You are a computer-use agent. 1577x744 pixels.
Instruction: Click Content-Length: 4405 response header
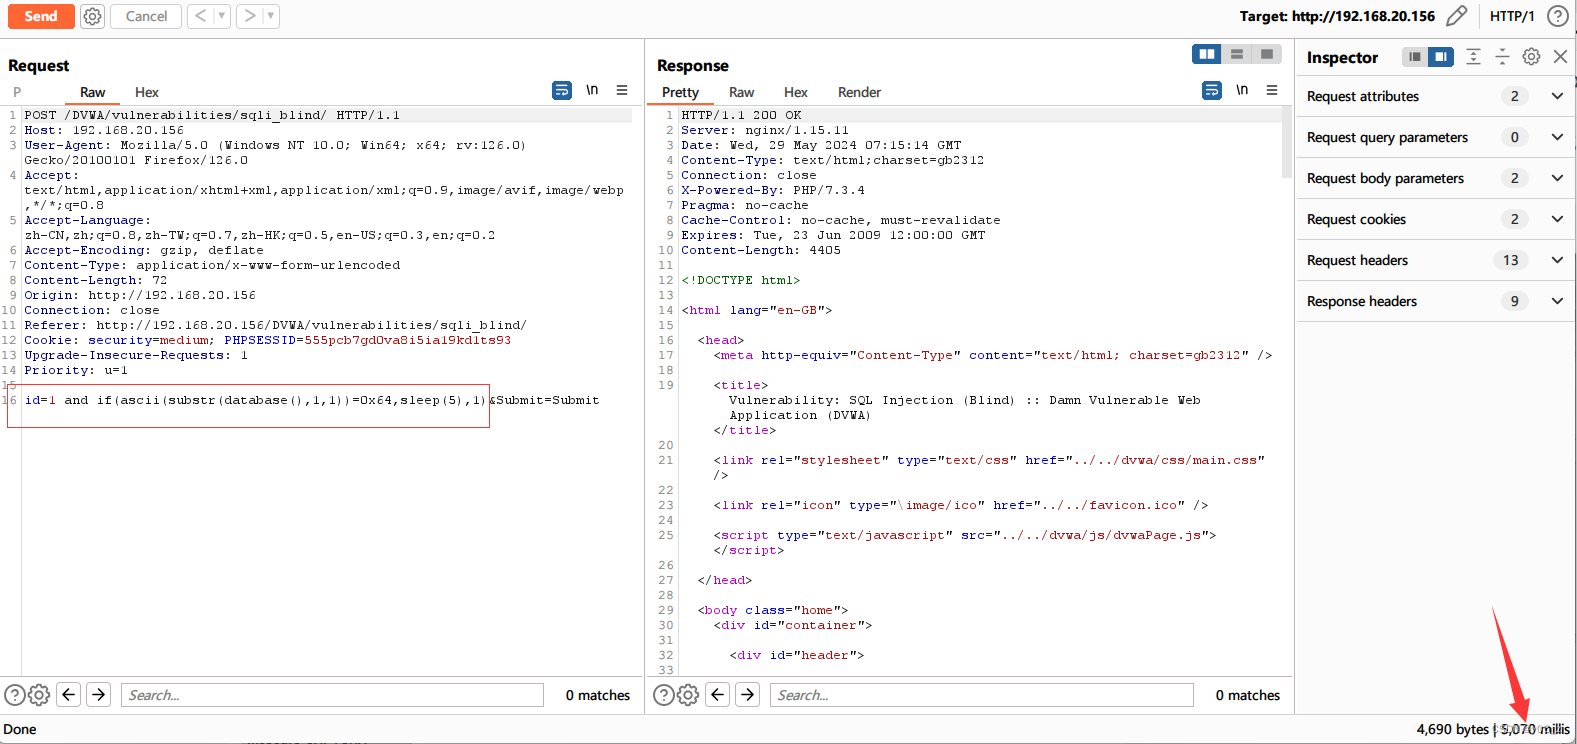[761, 250]
